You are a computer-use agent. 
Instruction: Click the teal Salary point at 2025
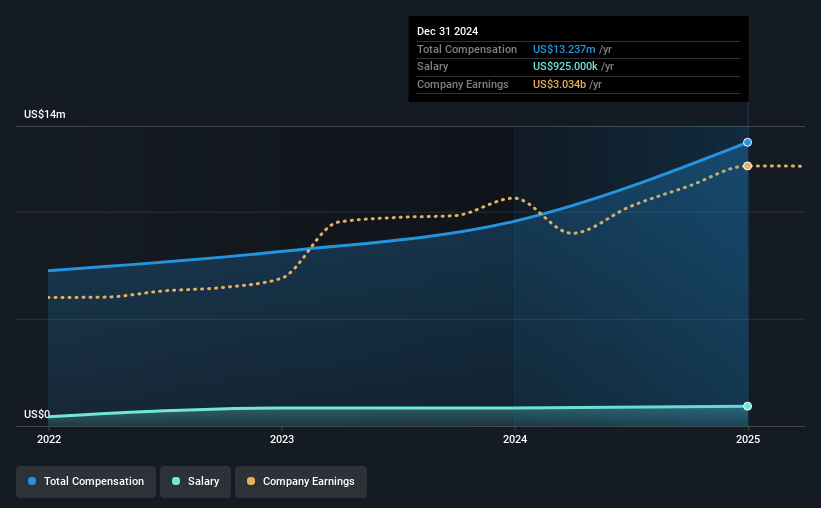748,406
